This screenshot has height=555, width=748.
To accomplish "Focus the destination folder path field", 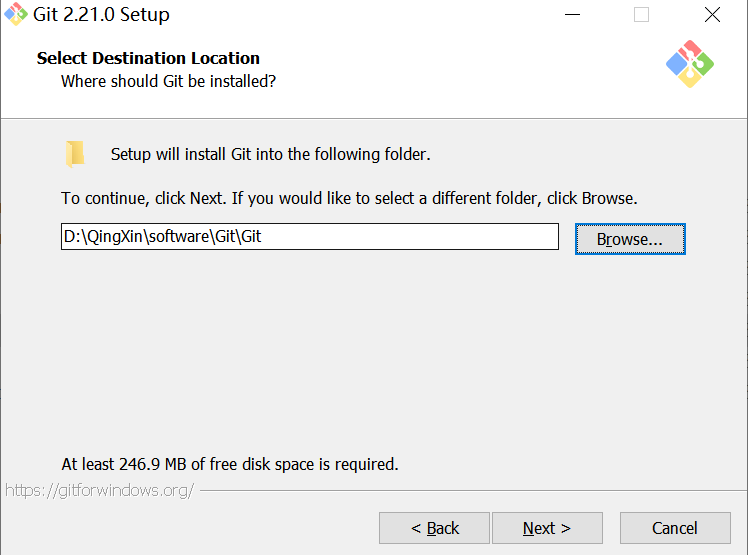I will pos(309,237).
